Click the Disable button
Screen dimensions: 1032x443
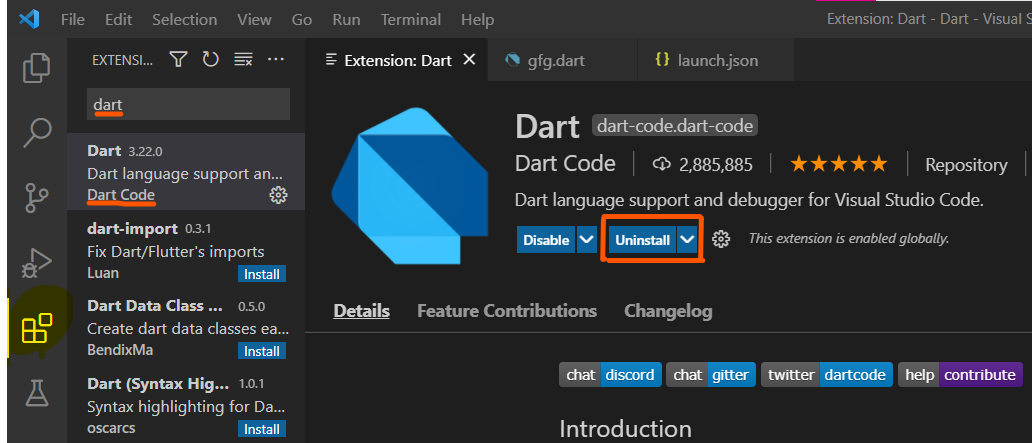546,240
